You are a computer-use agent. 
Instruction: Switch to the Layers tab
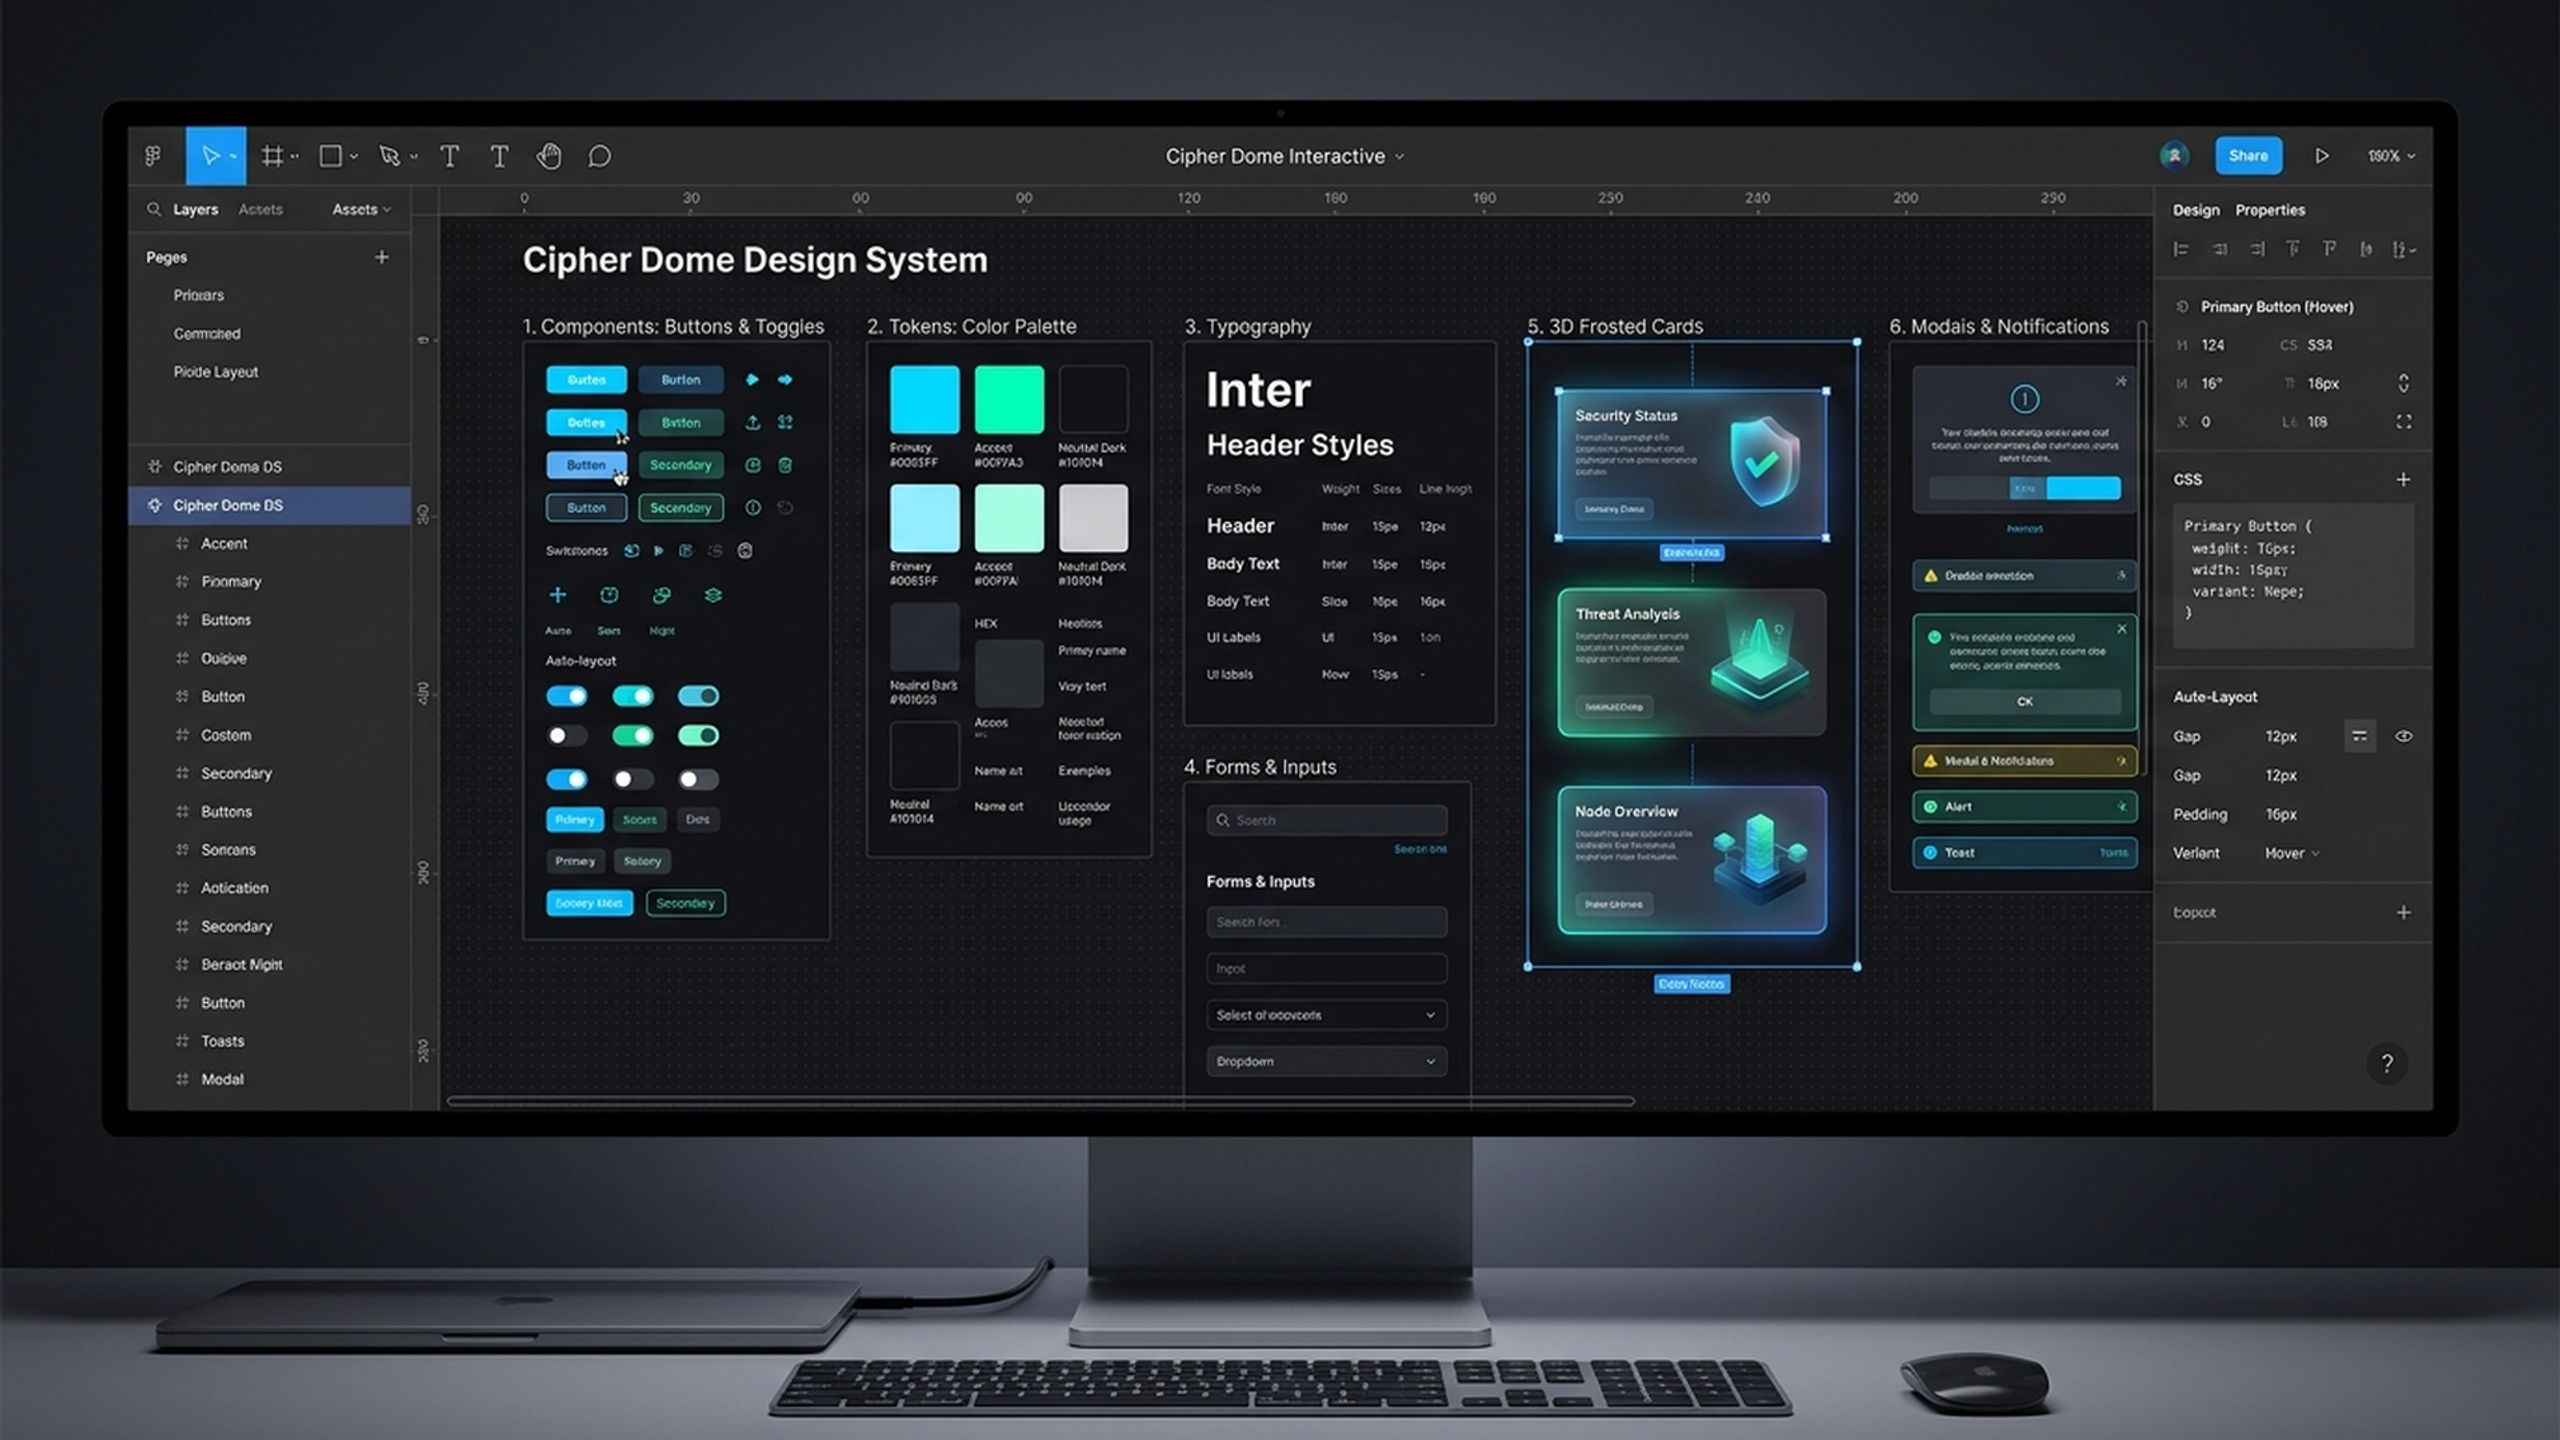click(x=195, y=209)
